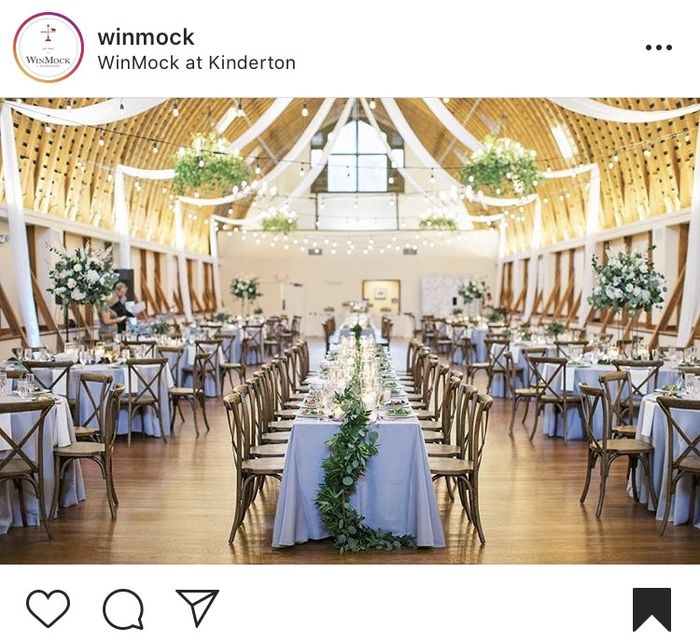Tap the tall floral arrangement on right side
Viewport: 700px width, 641px height.
point(625,281)
